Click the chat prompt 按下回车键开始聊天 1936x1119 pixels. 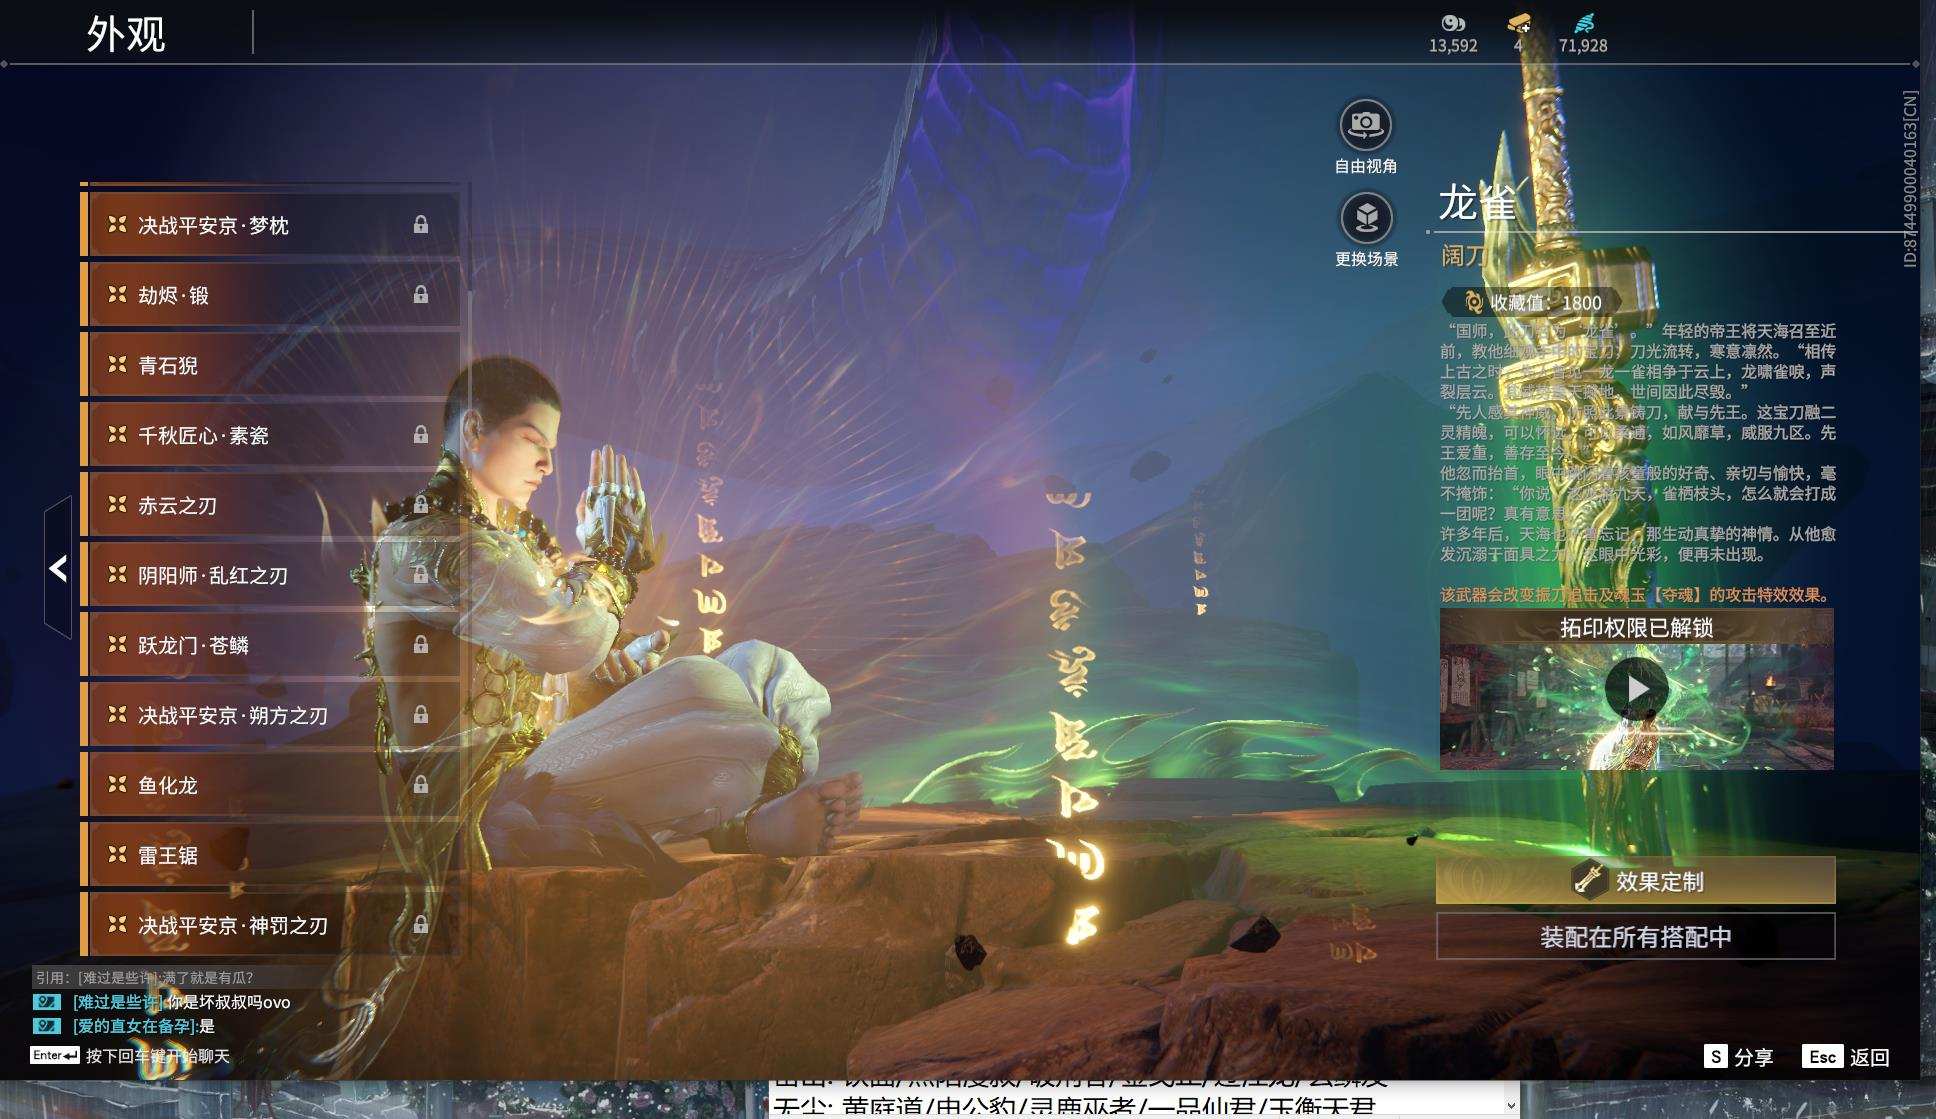point(158,1056)
